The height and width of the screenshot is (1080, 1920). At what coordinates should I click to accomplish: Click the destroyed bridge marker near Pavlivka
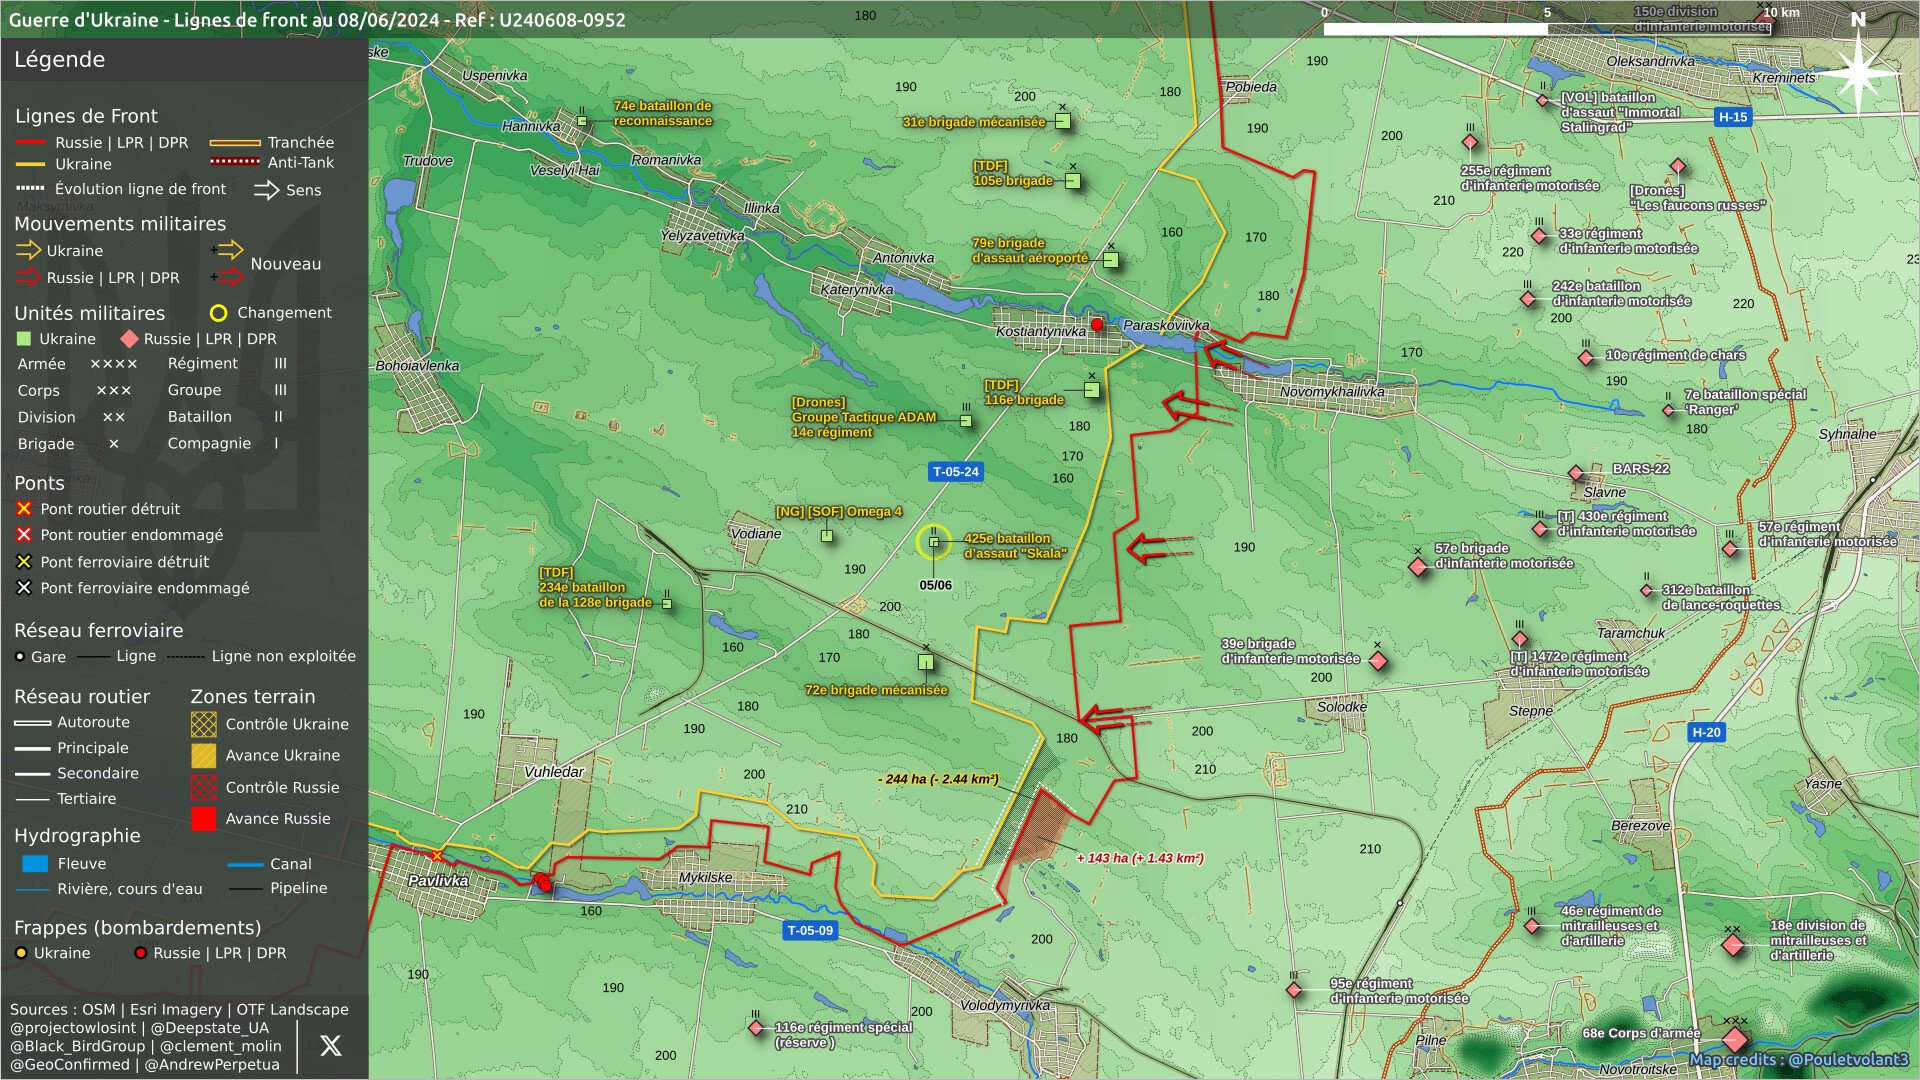pyautogui.click(x=437, y=855)
